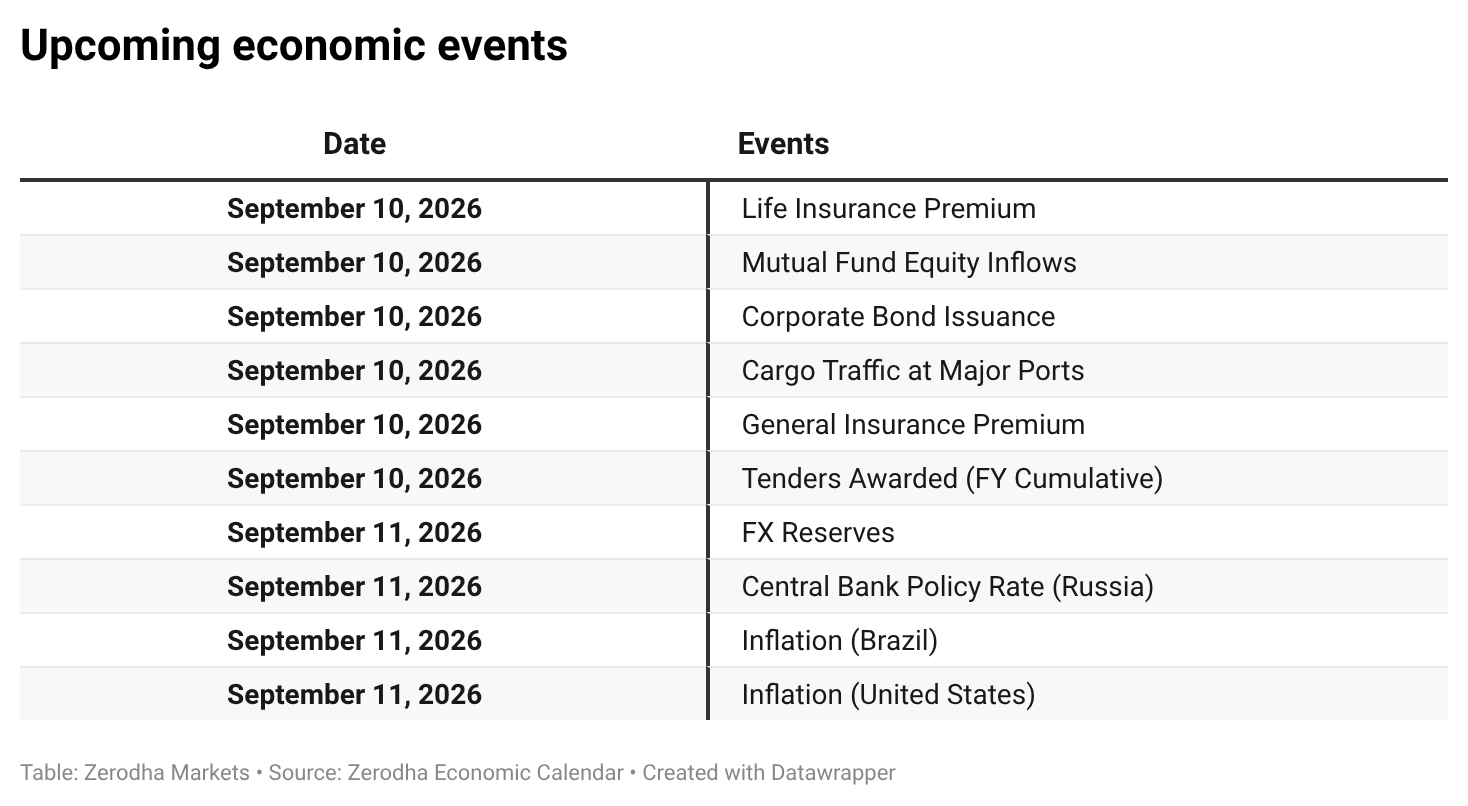
Task: Open the Created with Datawrapper link
Action: (x=768, y=773)
